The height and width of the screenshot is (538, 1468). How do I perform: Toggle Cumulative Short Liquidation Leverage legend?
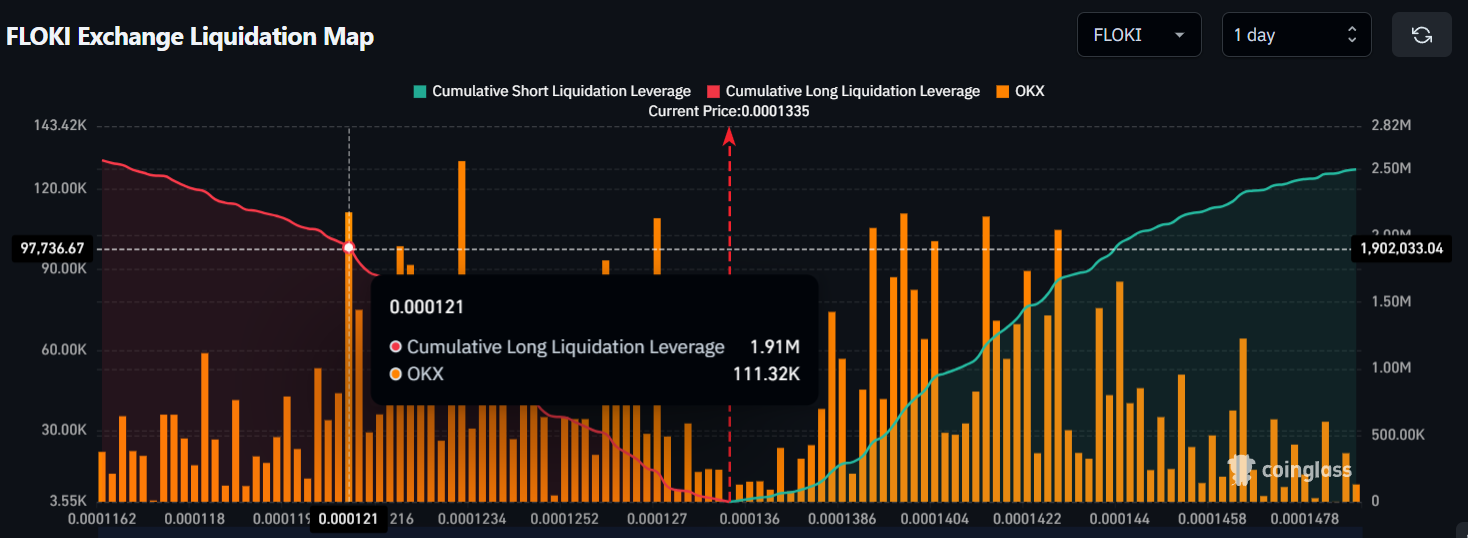tap(552, 91)
